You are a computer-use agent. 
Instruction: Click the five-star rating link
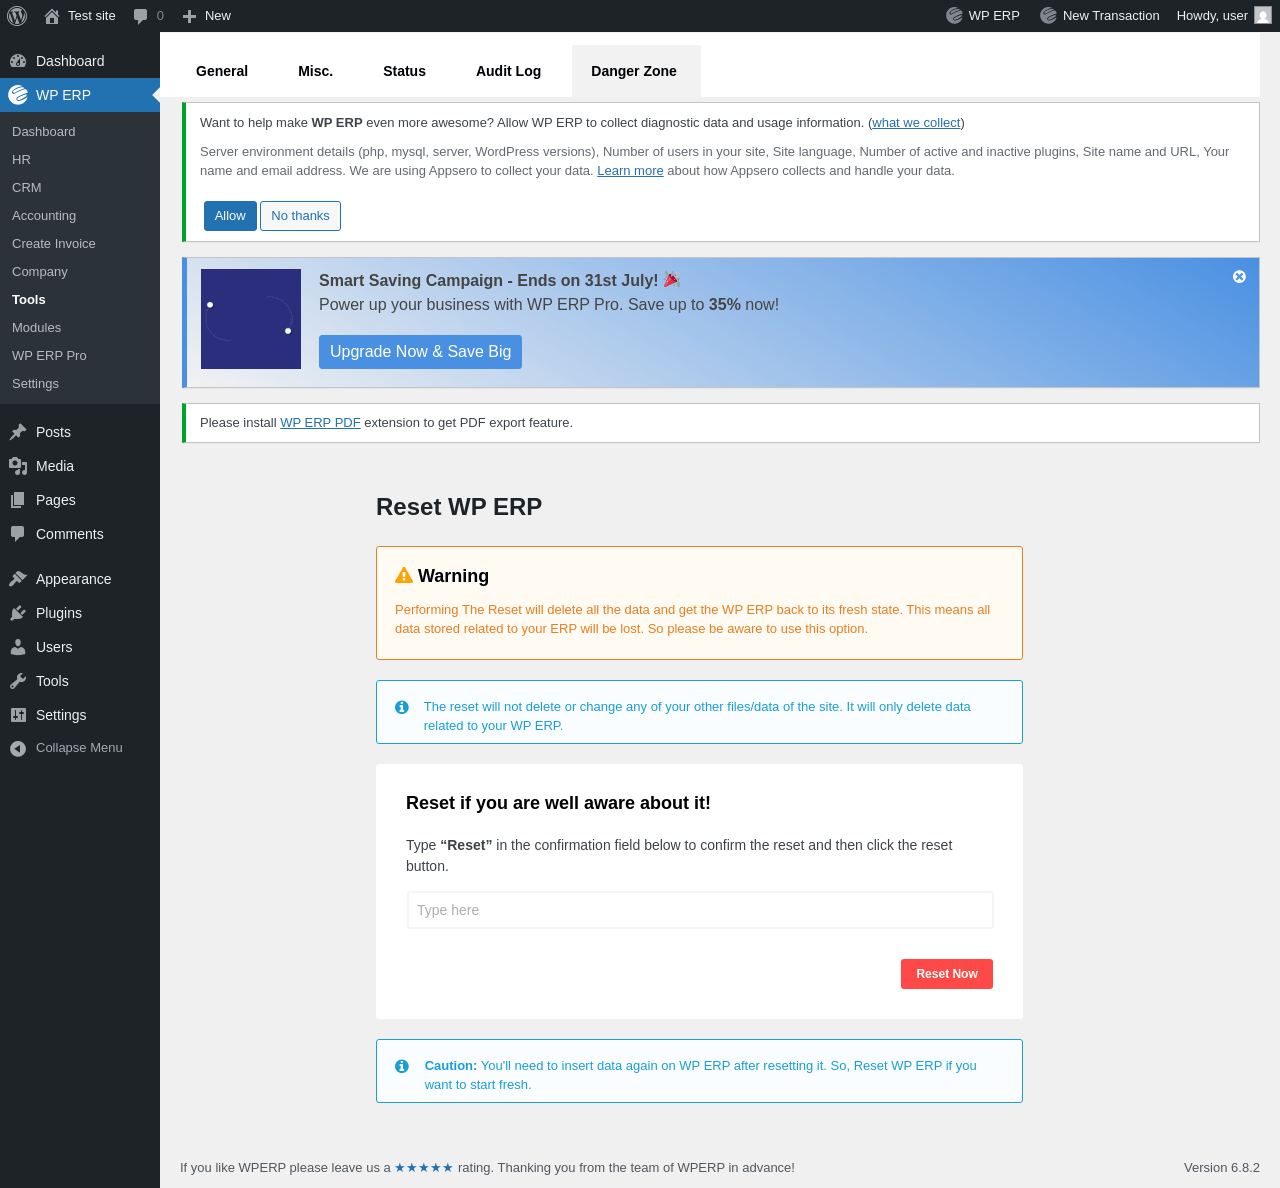click(x=424, y=1168)
